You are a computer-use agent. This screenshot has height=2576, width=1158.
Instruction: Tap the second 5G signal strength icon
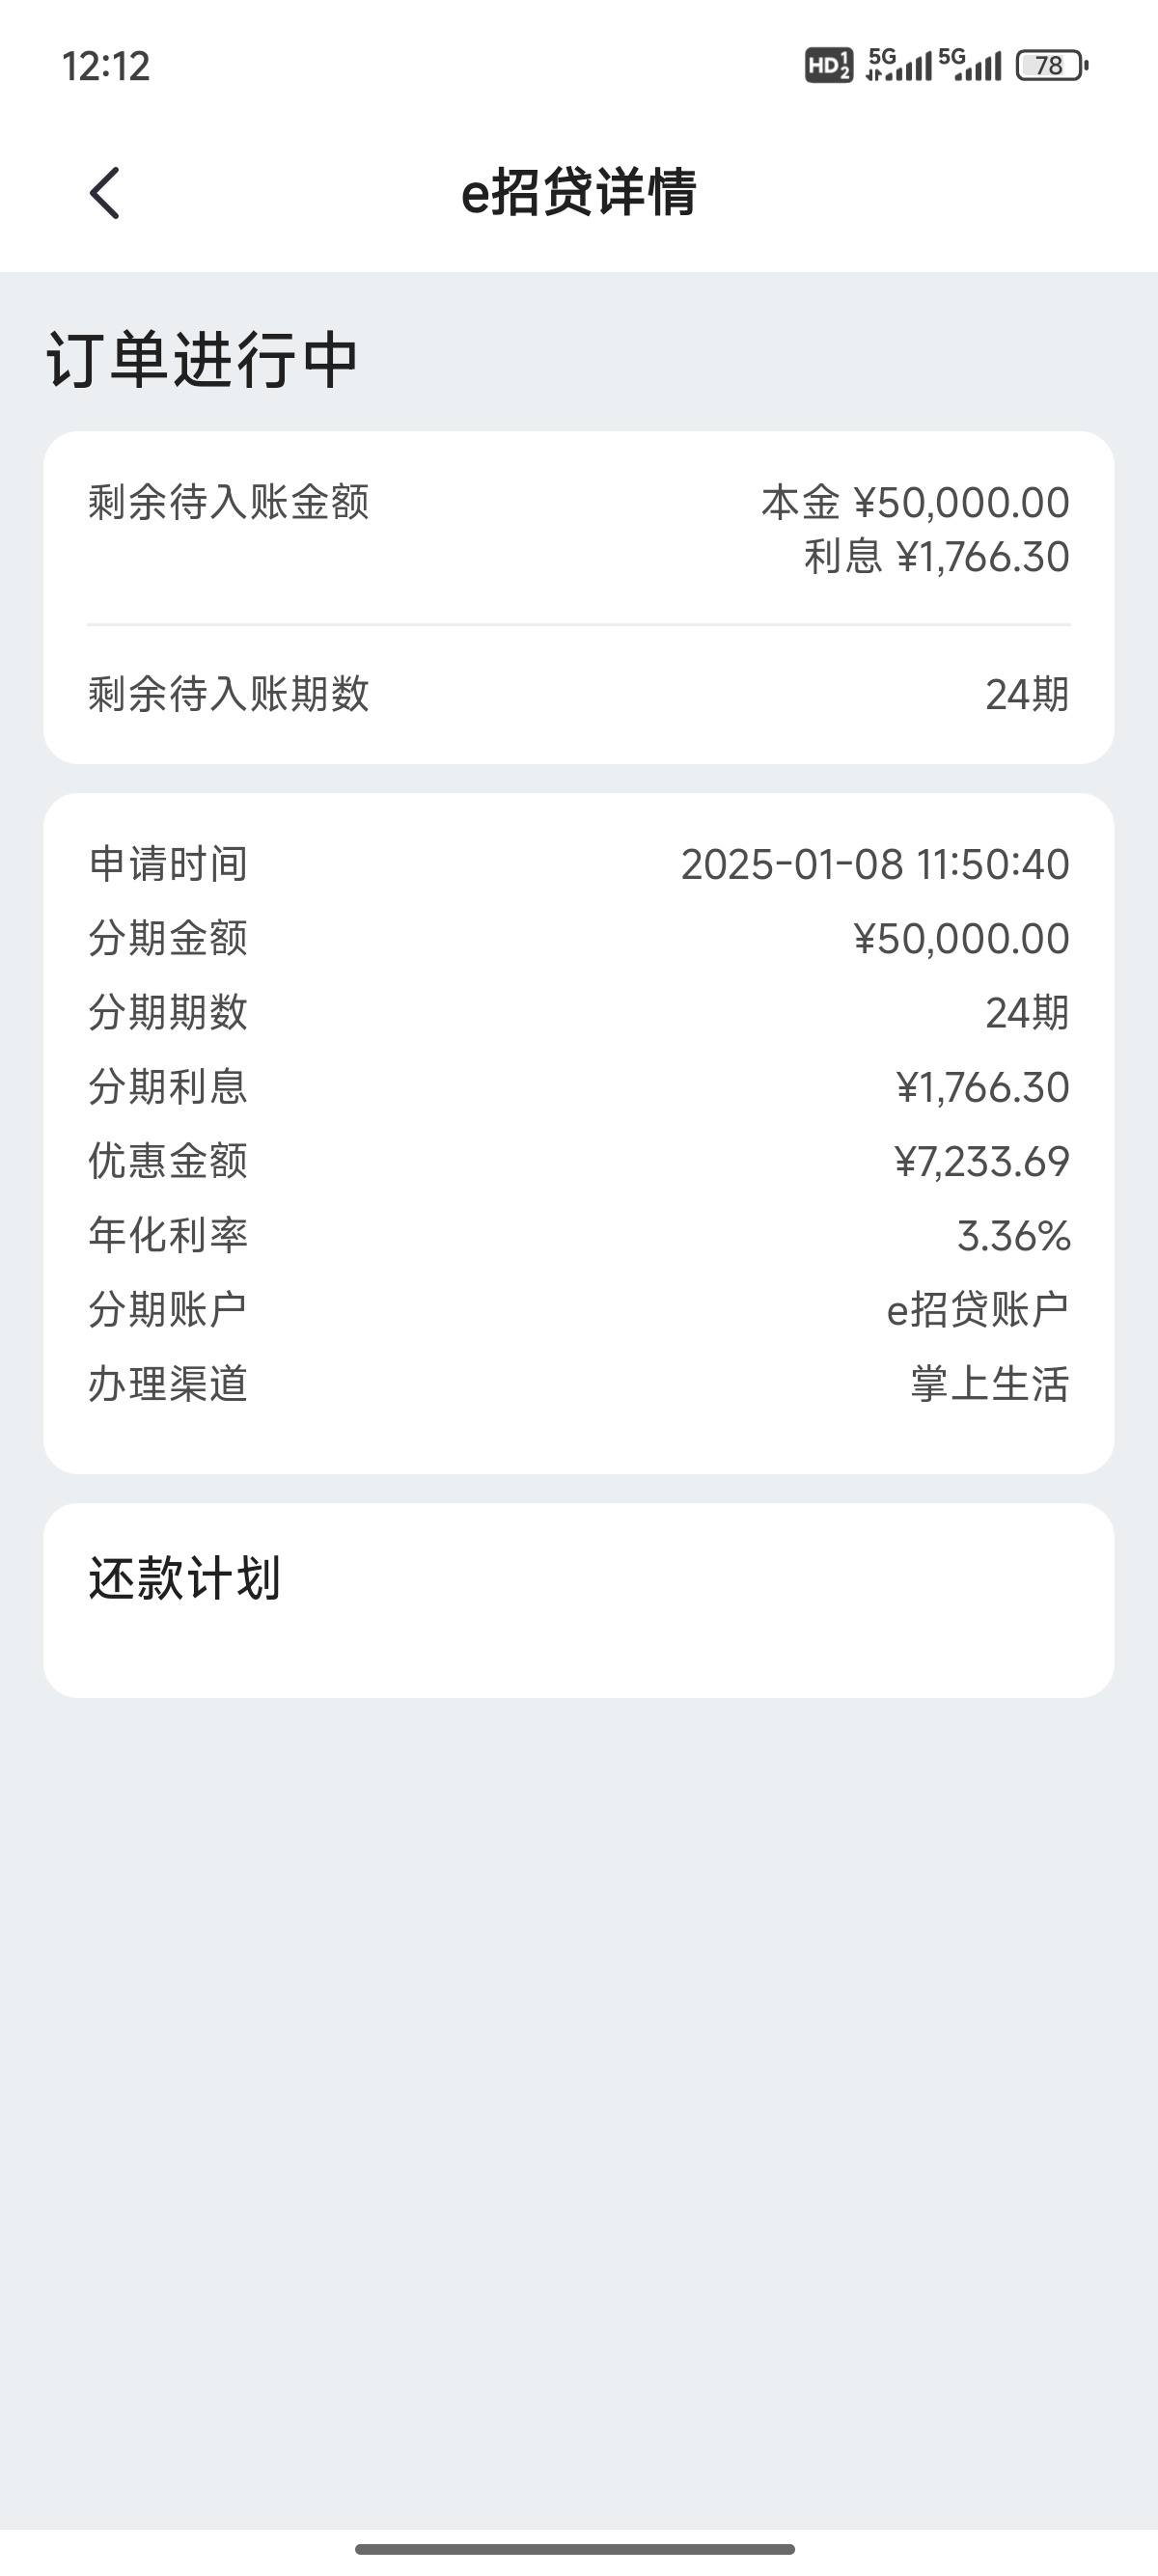[970, 65]
